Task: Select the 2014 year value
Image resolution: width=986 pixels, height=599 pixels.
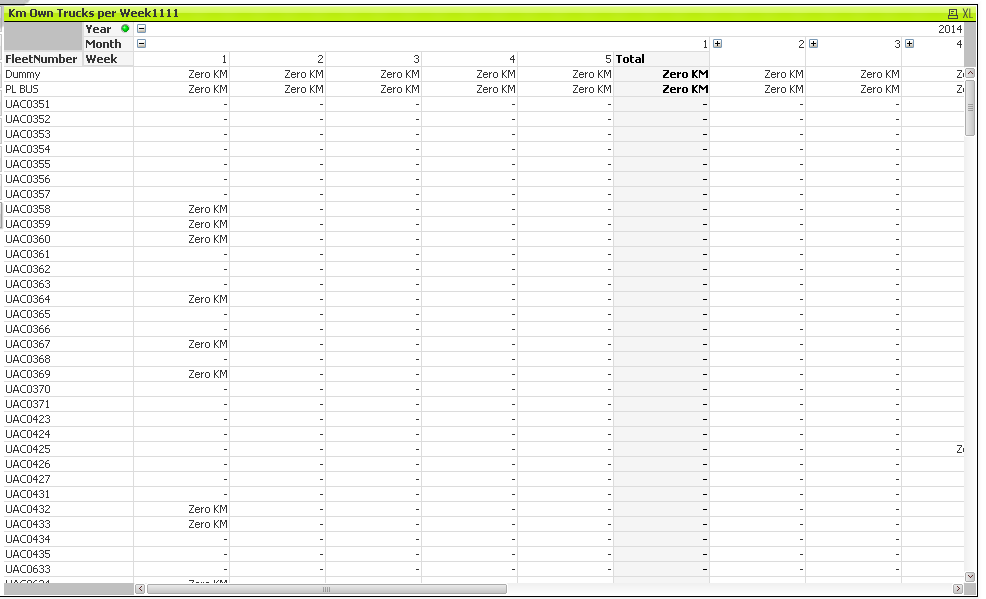Action: [x=950, y=29]
